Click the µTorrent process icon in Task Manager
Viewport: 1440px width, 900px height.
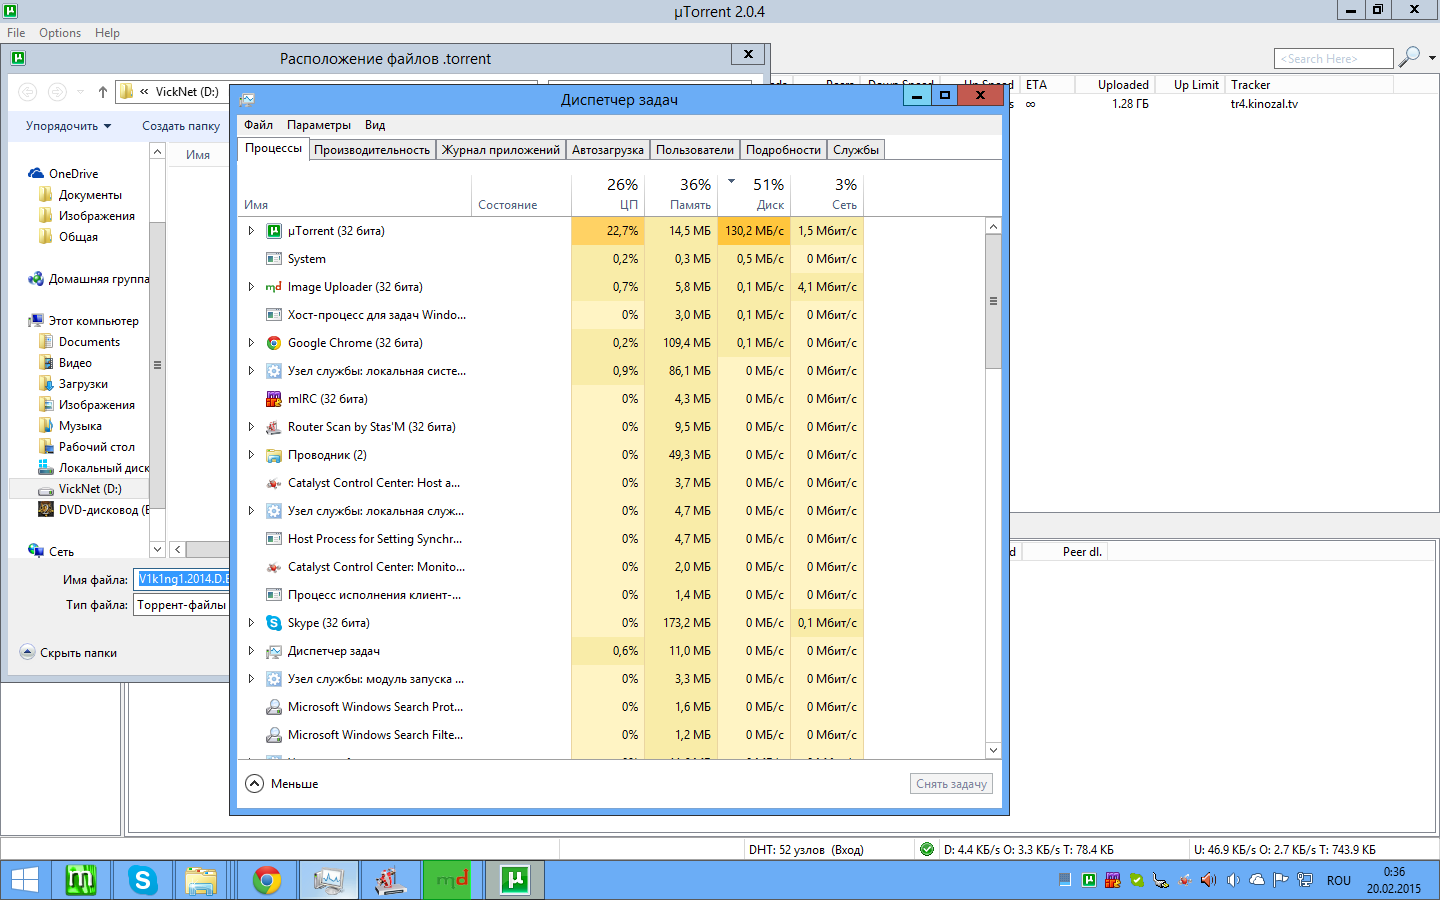click(x=274, y=231)
